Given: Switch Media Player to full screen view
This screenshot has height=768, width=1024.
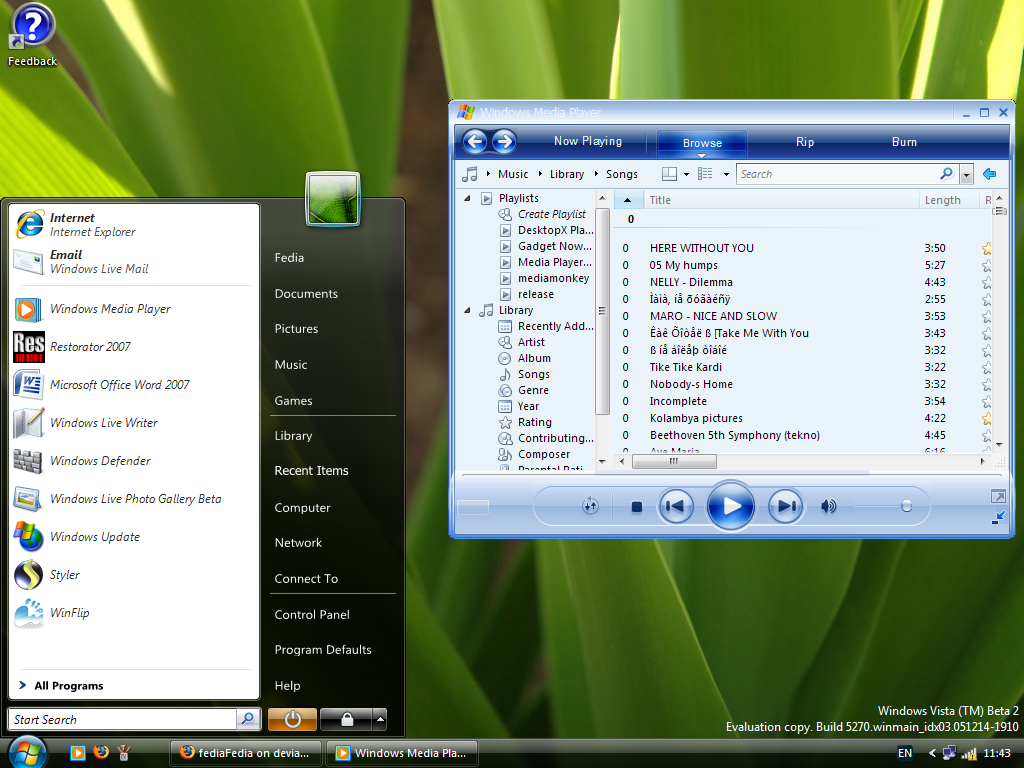Looking at the screenshot, I should pos(998,496).
